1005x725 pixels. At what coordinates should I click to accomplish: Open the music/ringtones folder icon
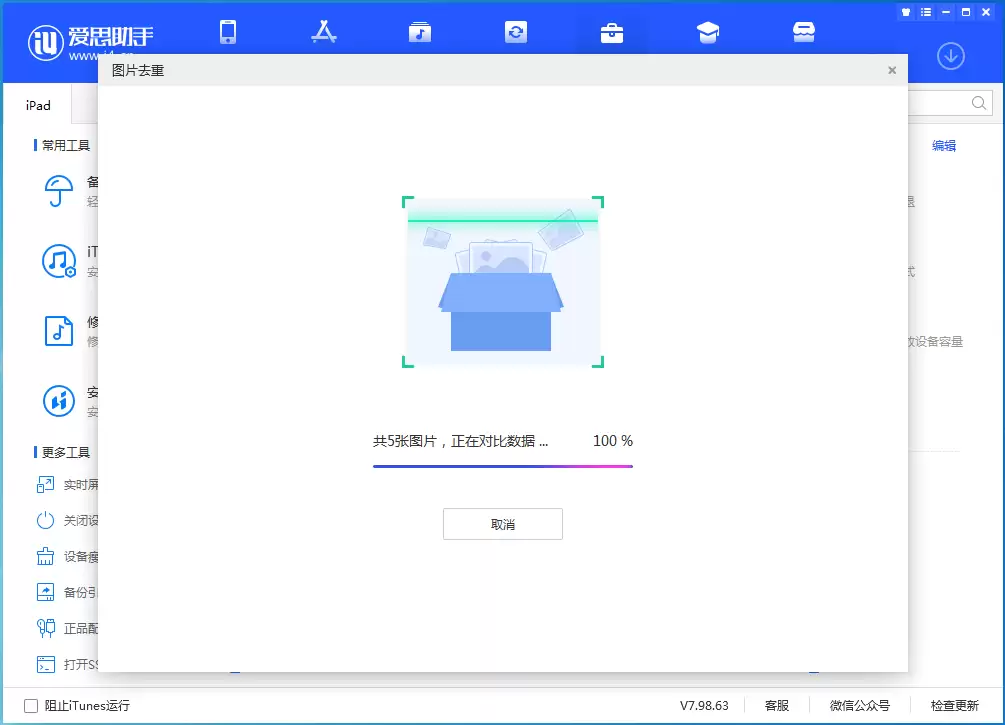(x=420, y=32)
